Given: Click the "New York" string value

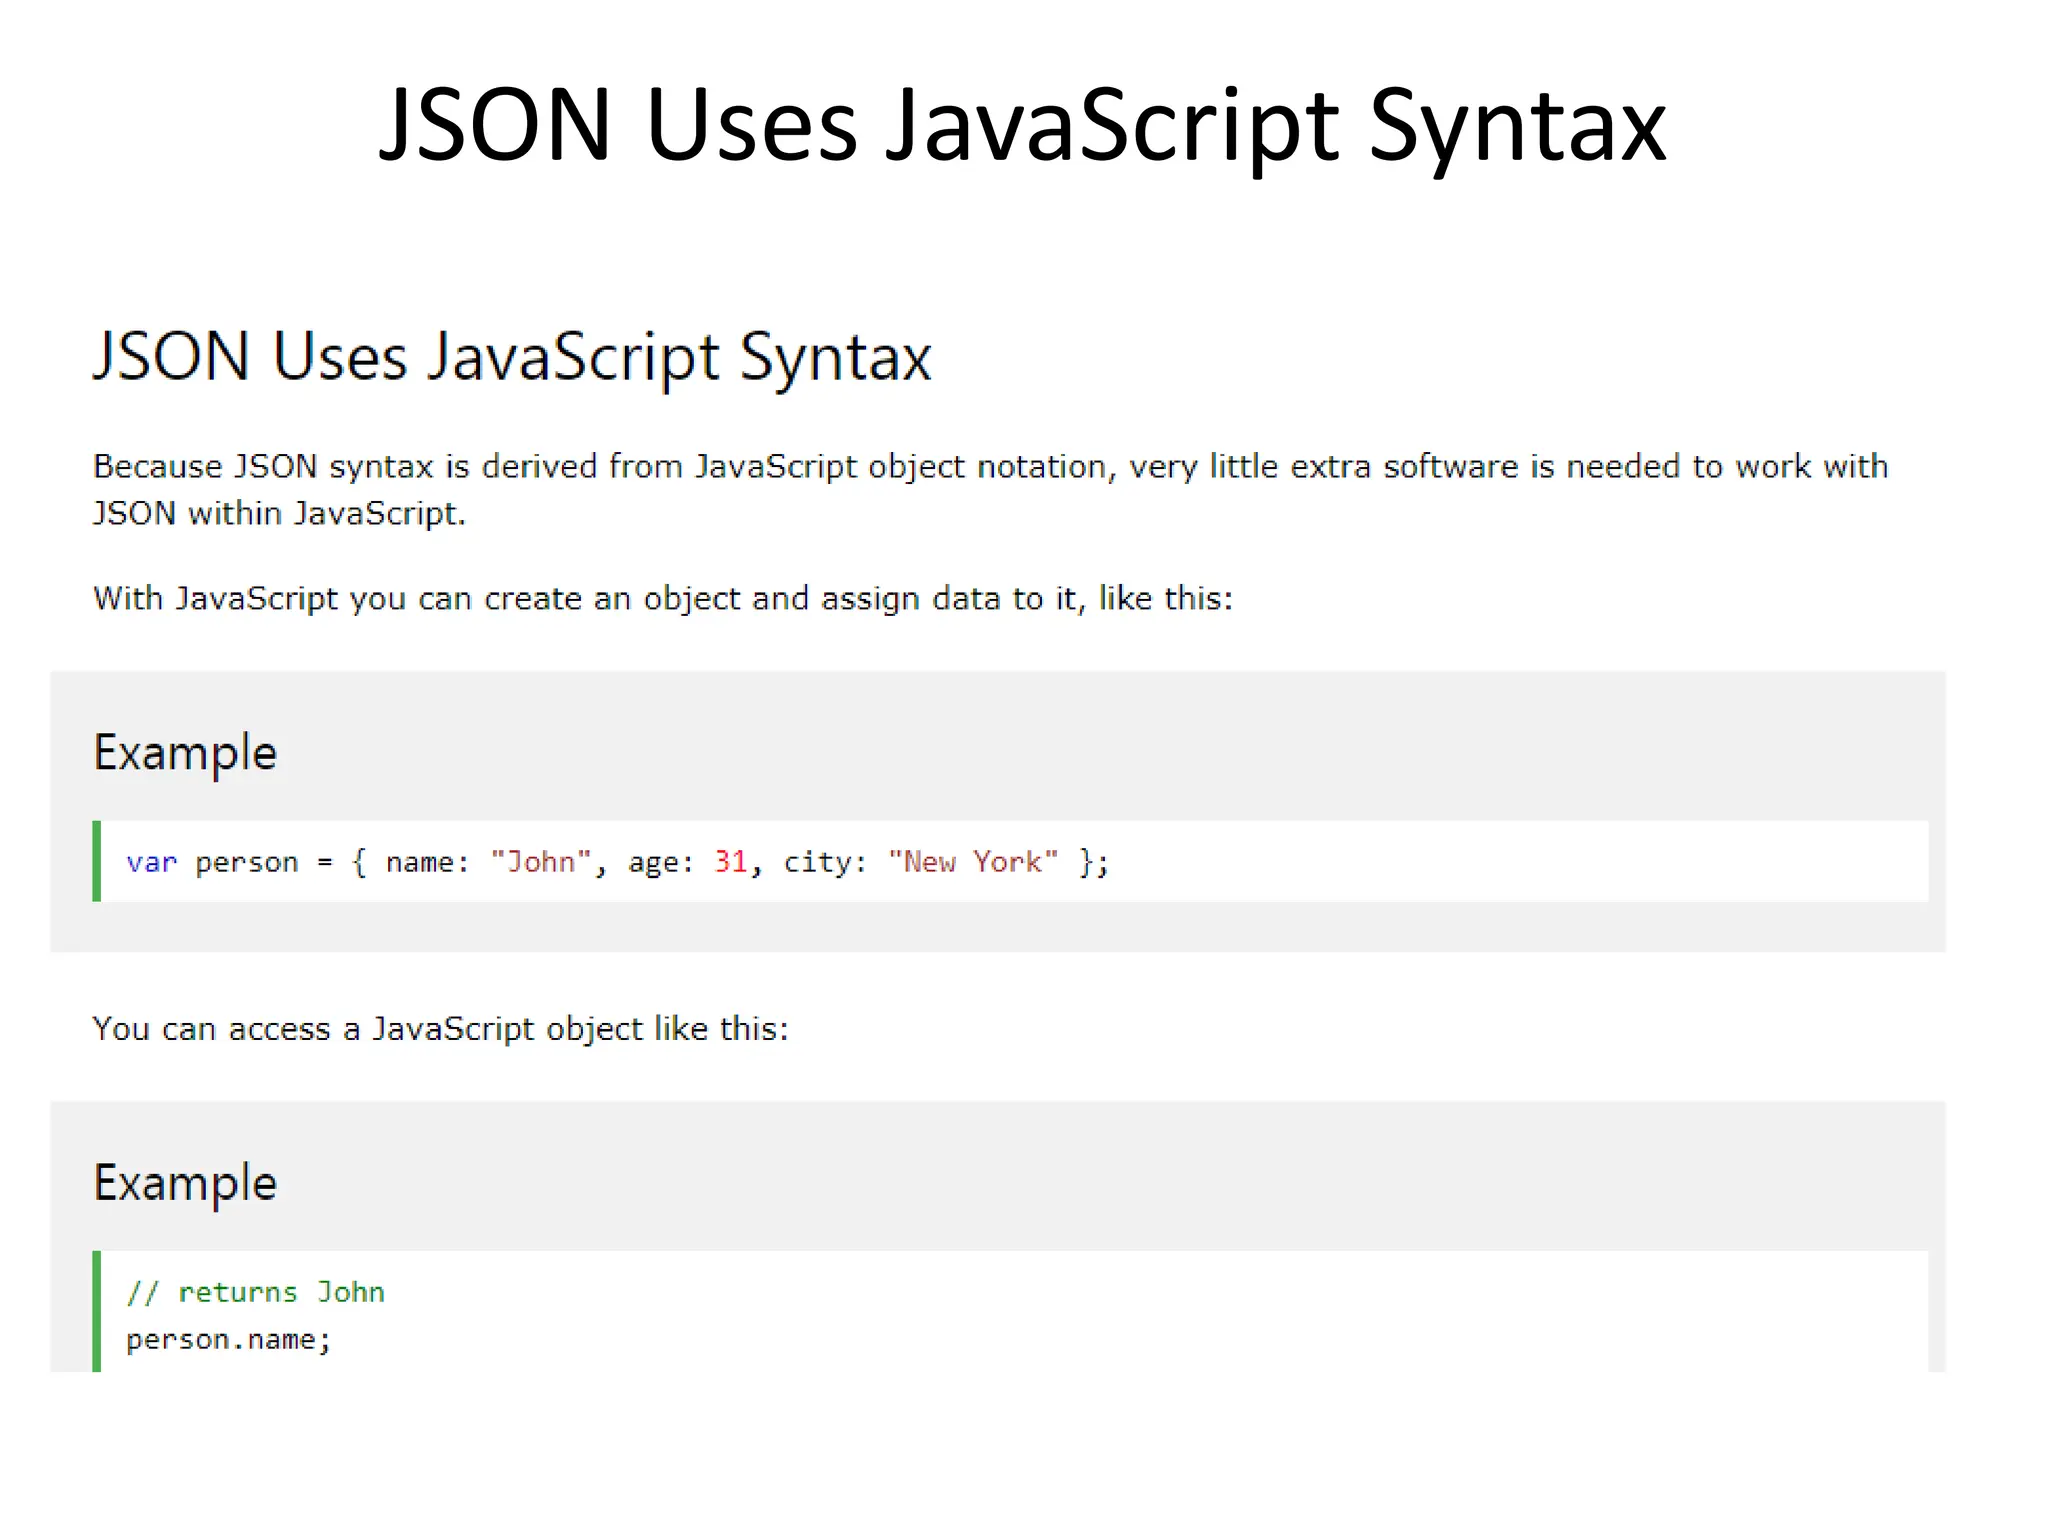Looking at the screenshot, I should (x=972, y=862).
